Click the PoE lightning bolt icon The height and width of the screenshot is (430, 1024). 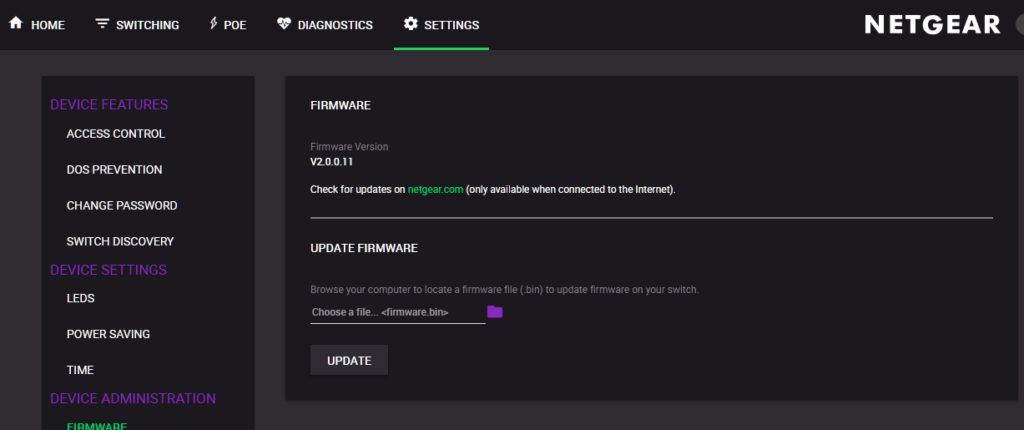coord(213,24)
